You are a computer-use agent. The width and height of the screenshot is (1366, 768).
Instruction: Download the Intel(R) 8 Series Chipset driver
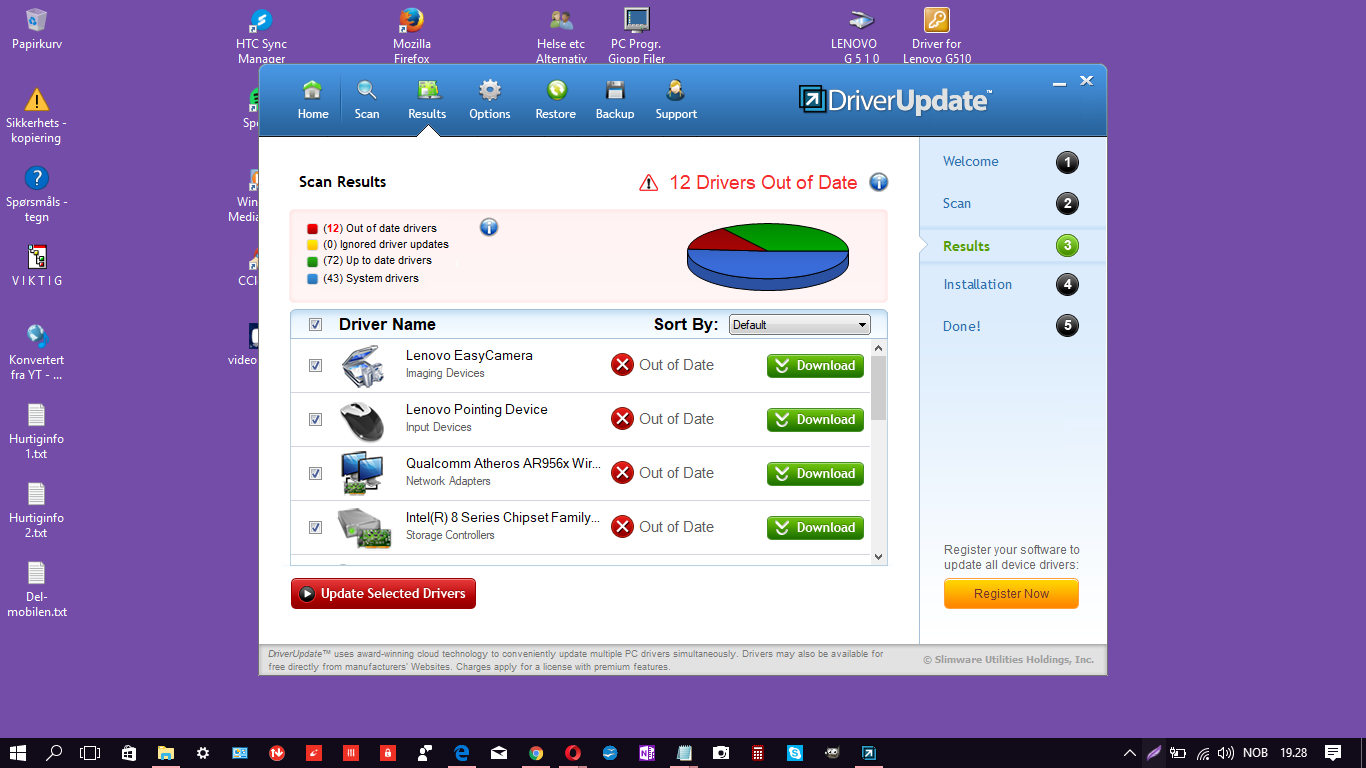pos(815,528)
